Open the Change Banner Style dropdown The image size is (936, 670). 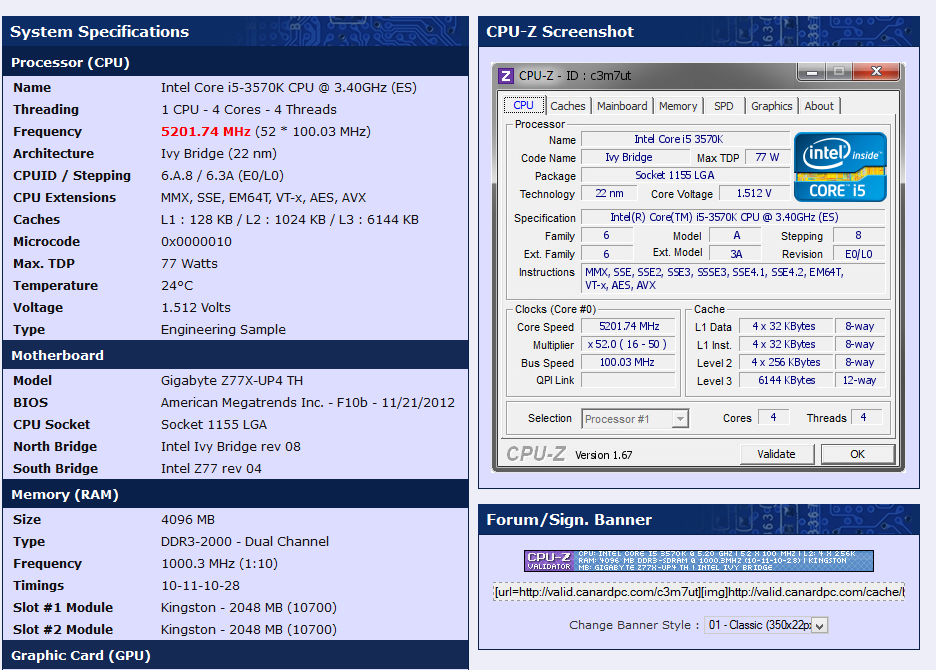(766, 625)
